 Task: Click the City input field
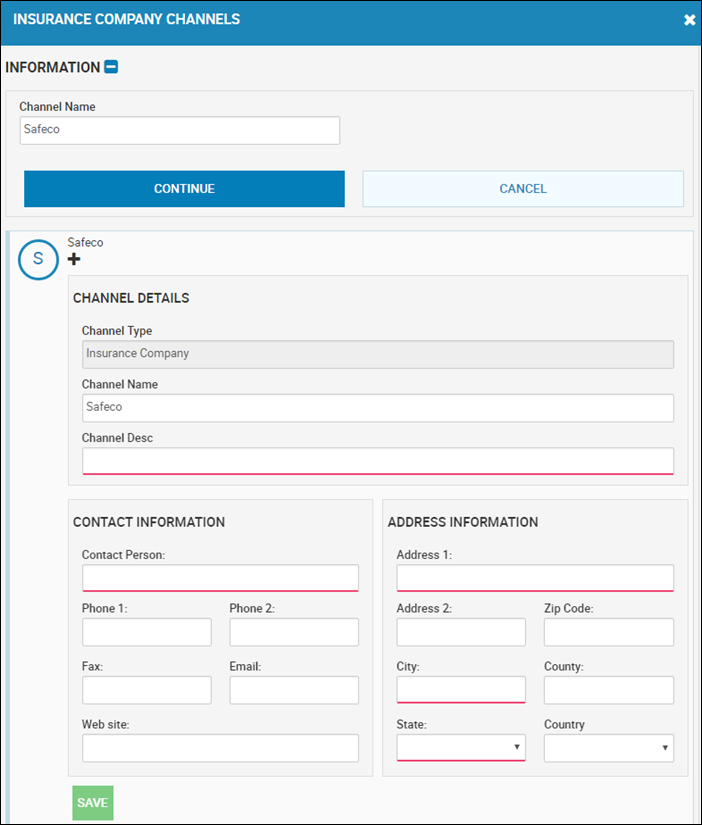pos(461,690)
